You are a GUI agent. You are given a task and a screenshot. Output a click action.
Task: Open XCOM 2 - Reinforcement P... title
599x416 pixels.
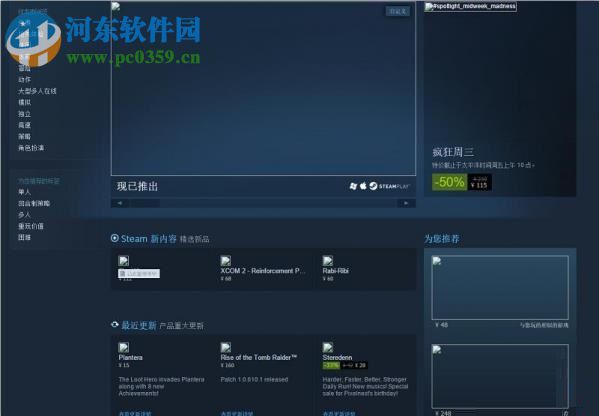(263, 271)
